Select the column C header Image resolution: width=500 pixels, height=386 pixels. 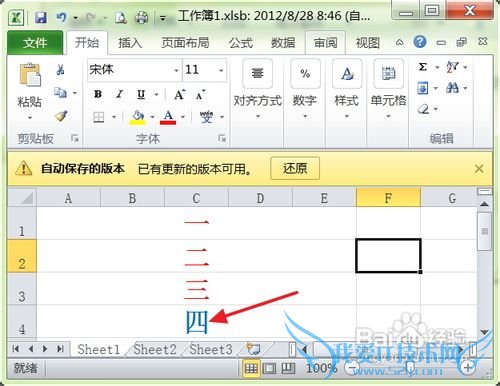click(196, 198)
